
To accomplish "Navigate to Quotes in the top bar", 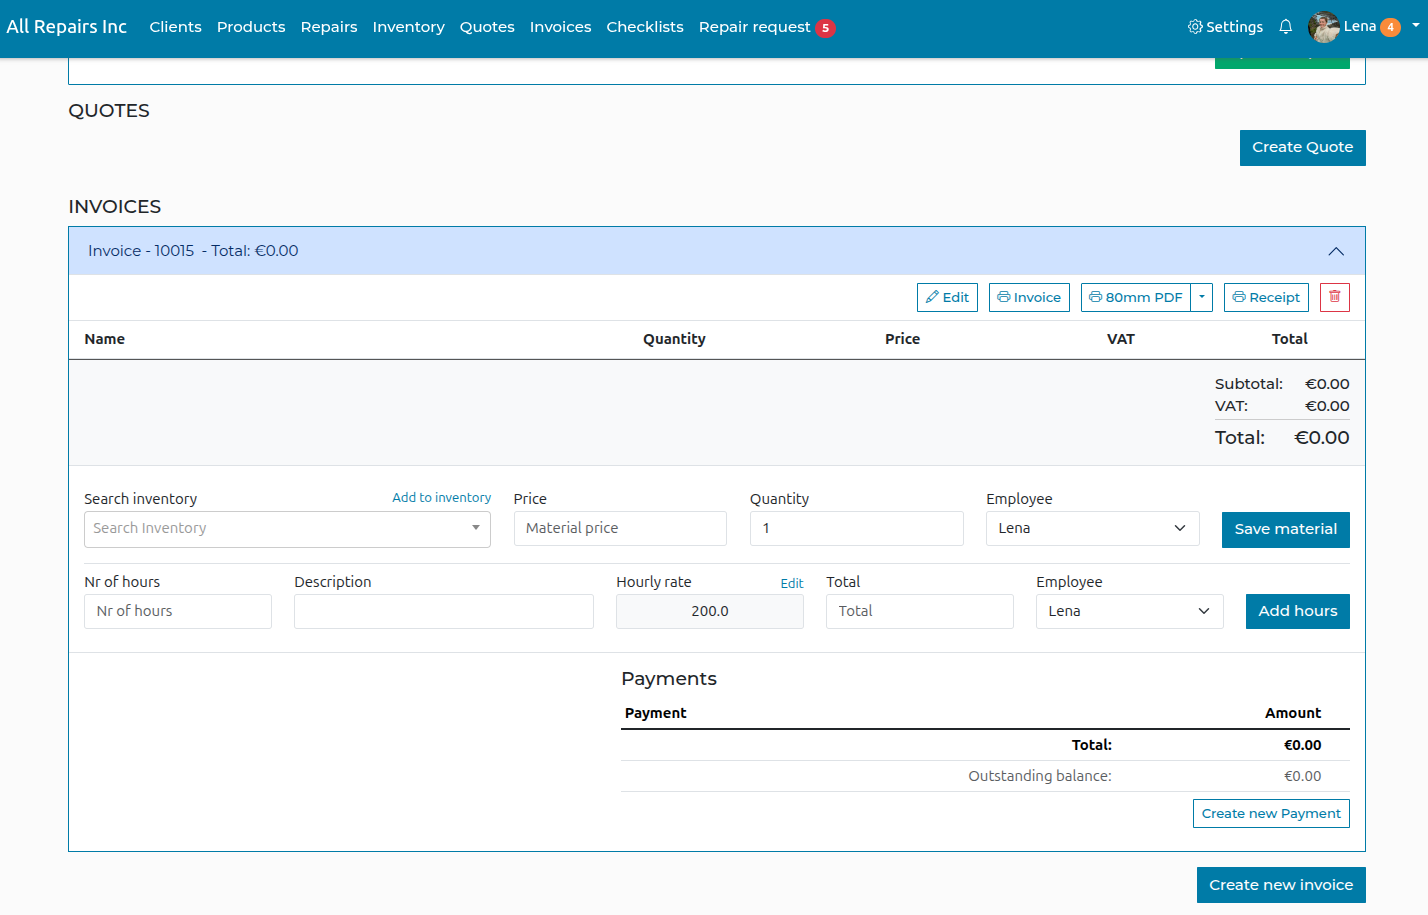I will click(x=487, y=27).
